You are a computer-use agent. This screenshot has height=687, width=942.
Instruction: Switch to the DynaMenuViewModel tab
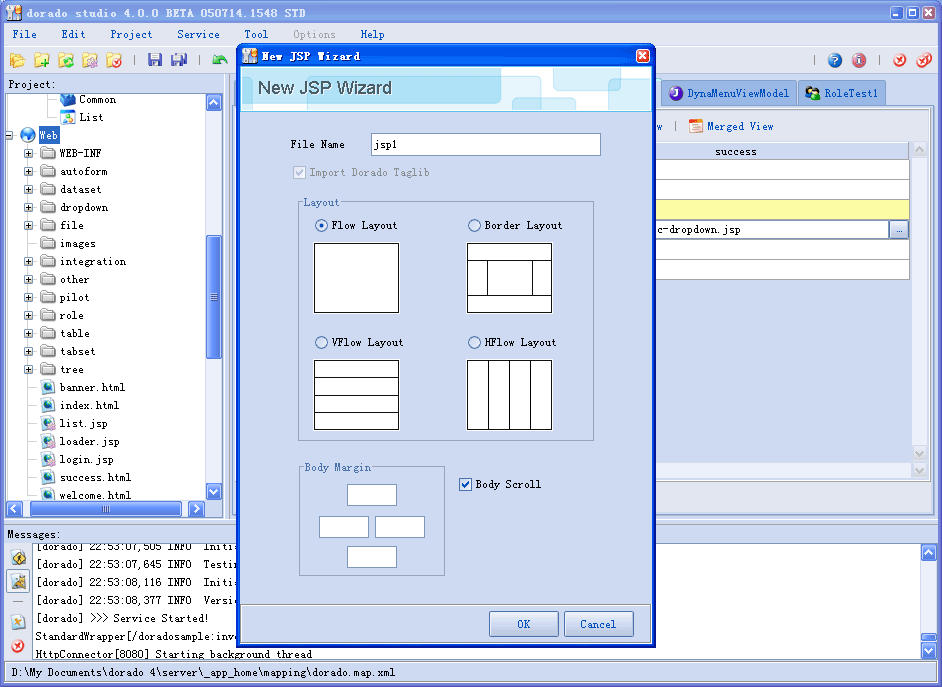click(x=729, y=93)
